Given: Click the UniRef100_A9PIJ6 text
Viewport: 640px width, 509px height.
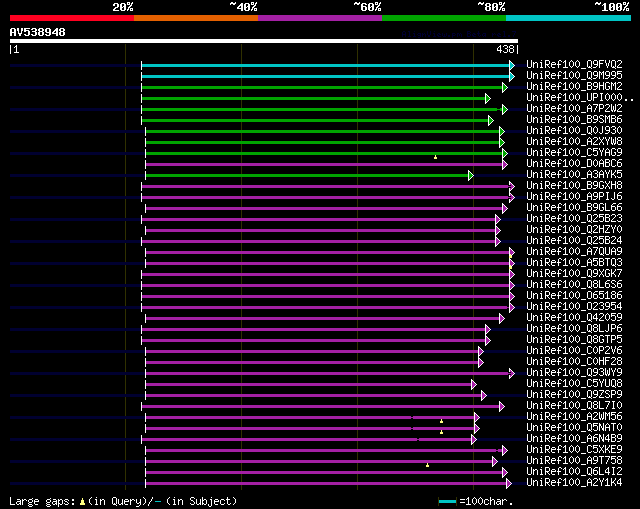Looking at the screenshot, I should 574,197.
